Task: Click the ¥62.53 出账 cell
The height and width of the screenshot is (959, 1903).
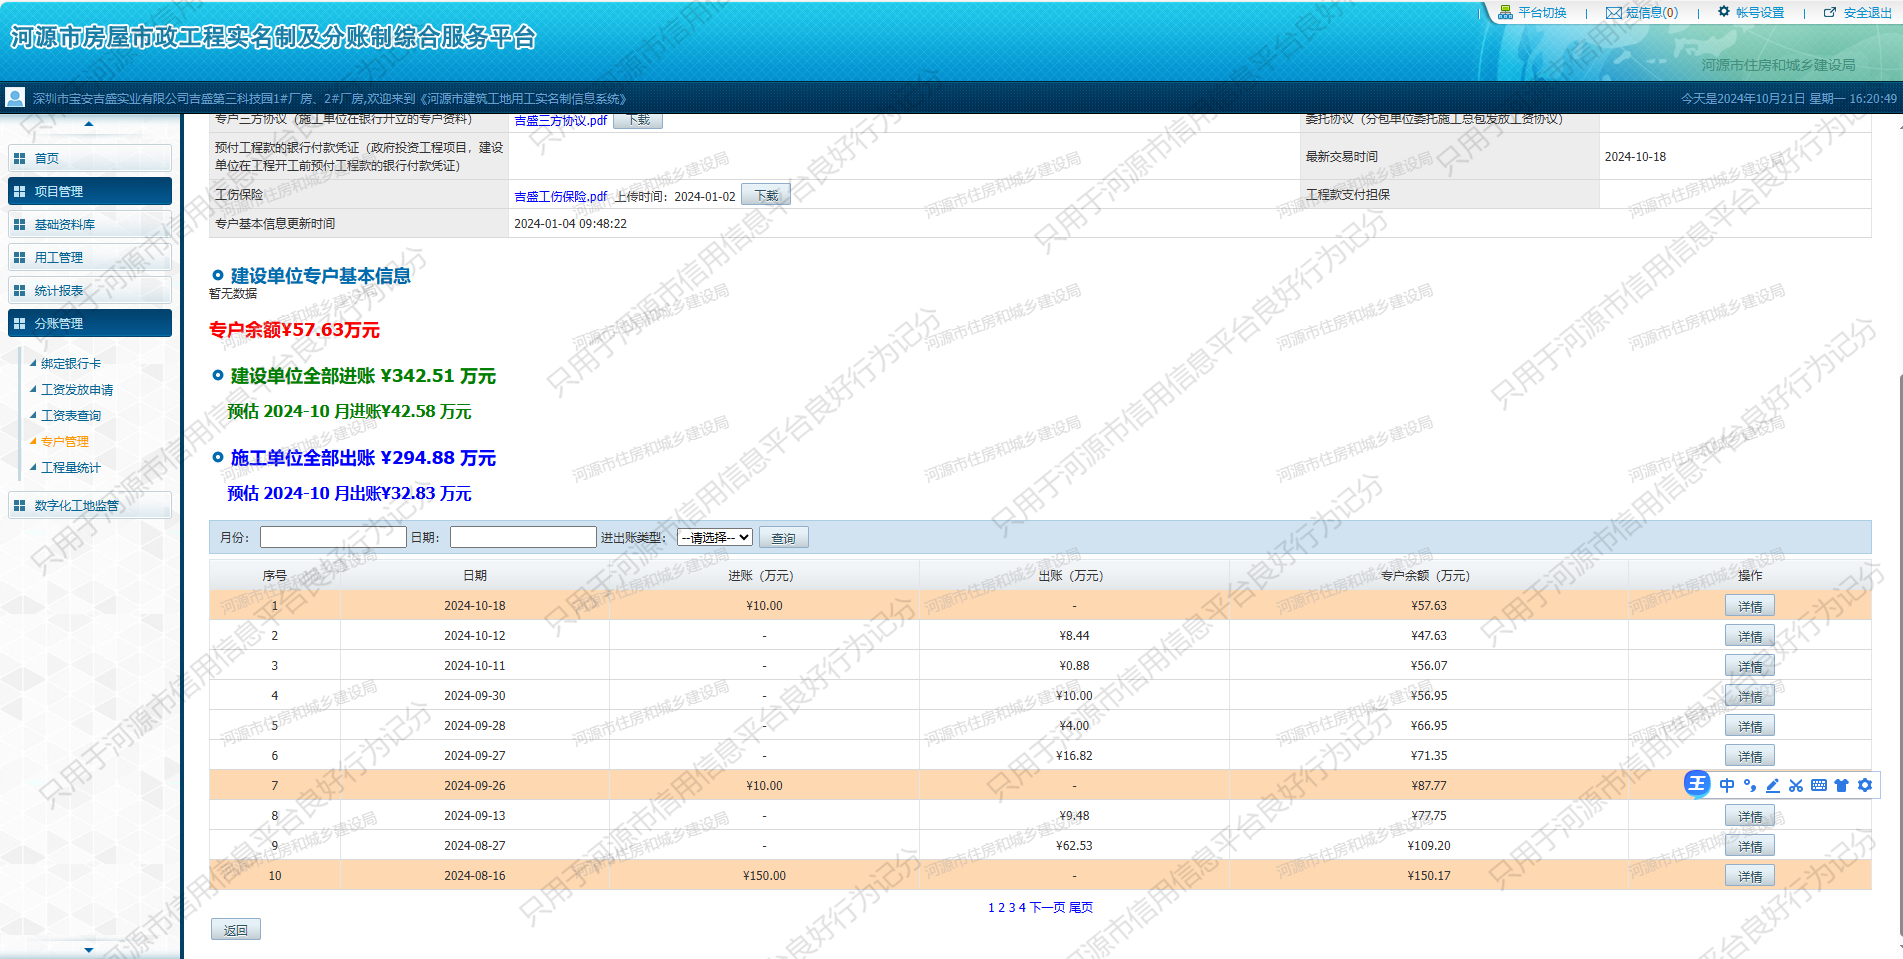Action: (x=1074, y=845)
